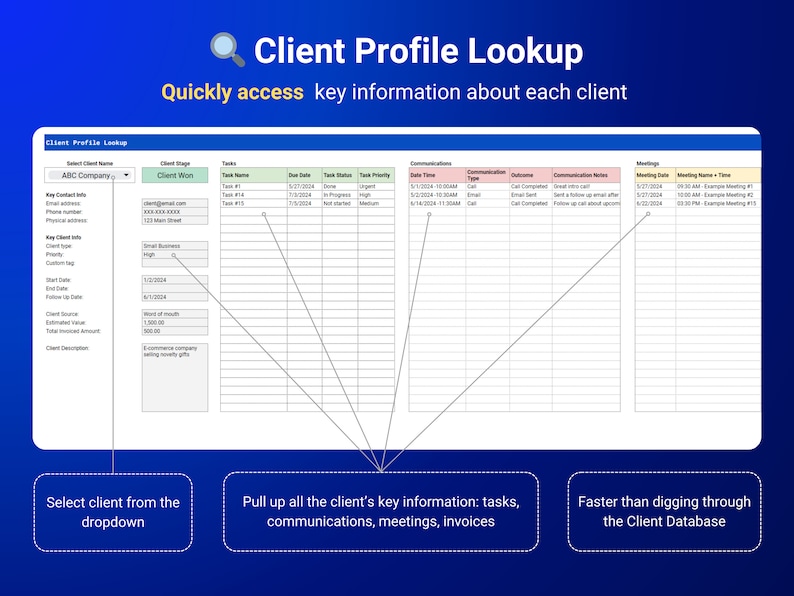
Task: Click the Great intro call! note
Action: 586,186
